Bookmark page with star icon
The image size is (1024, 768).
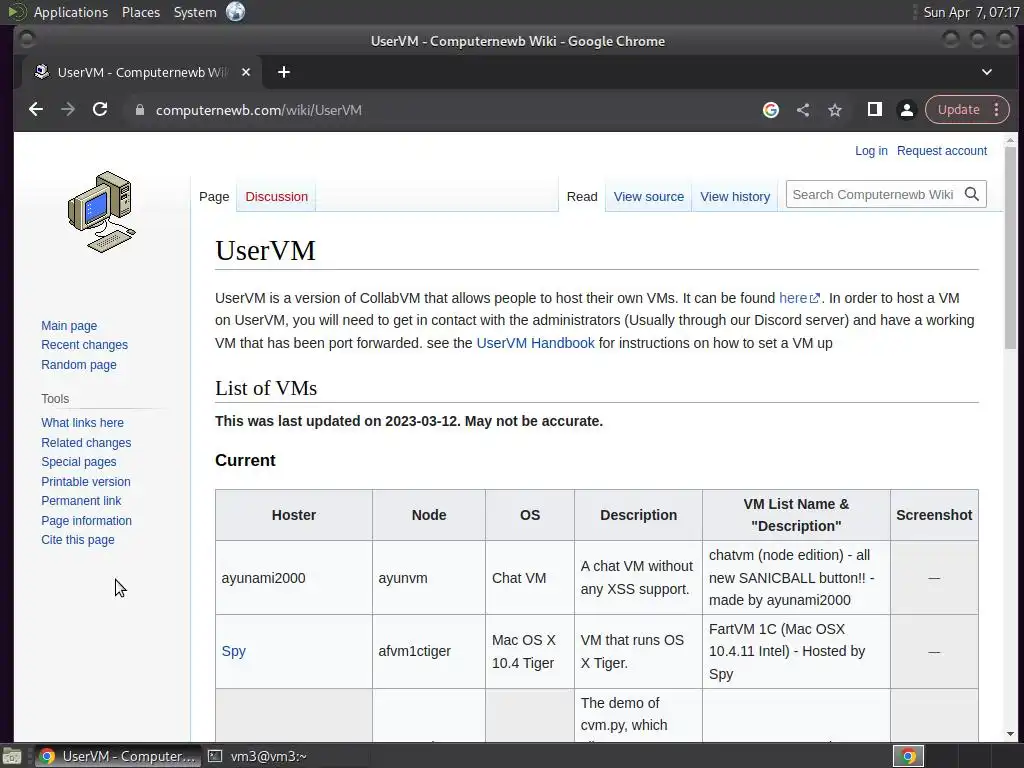pos(835,110)
